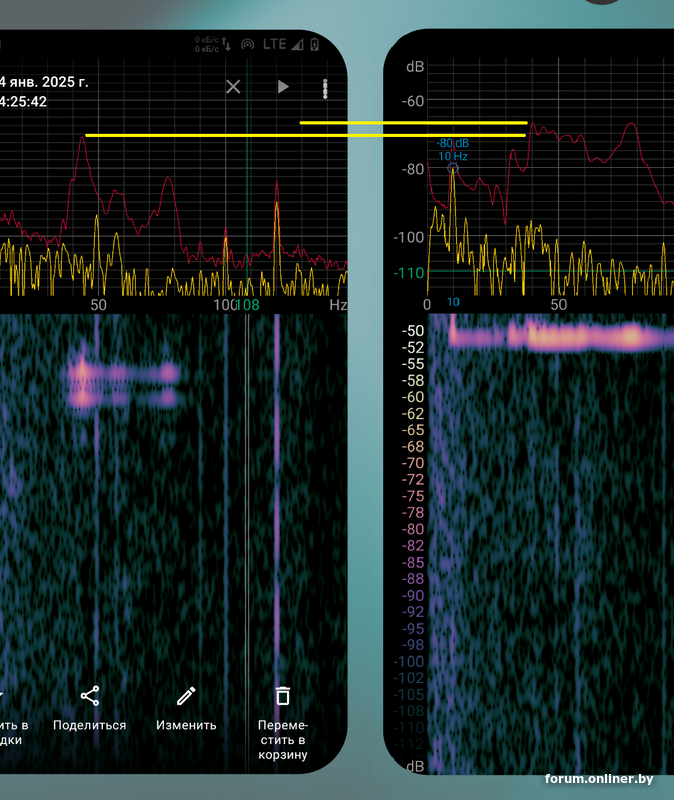674x800 pixels.
Task: Tap the battery status icon
Action: tap(315, 44)
